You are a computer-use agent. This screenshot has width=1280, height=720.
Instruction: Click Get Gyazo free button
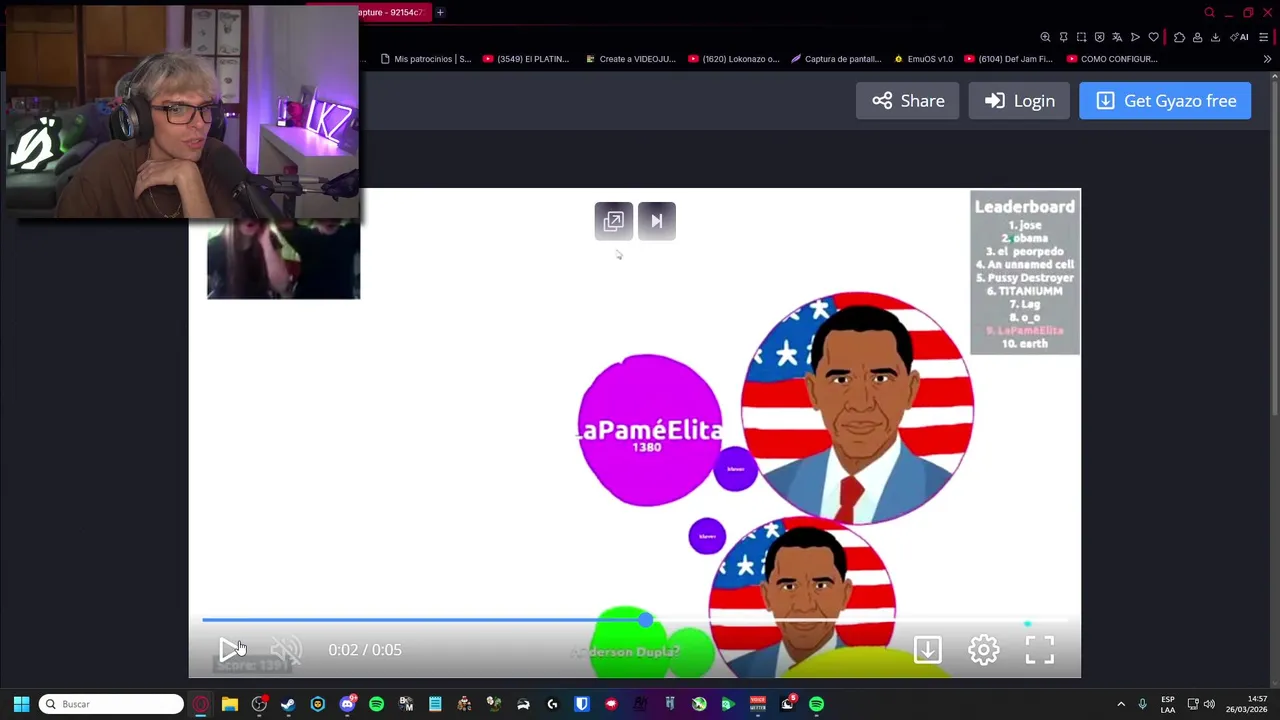point(1165,100)
